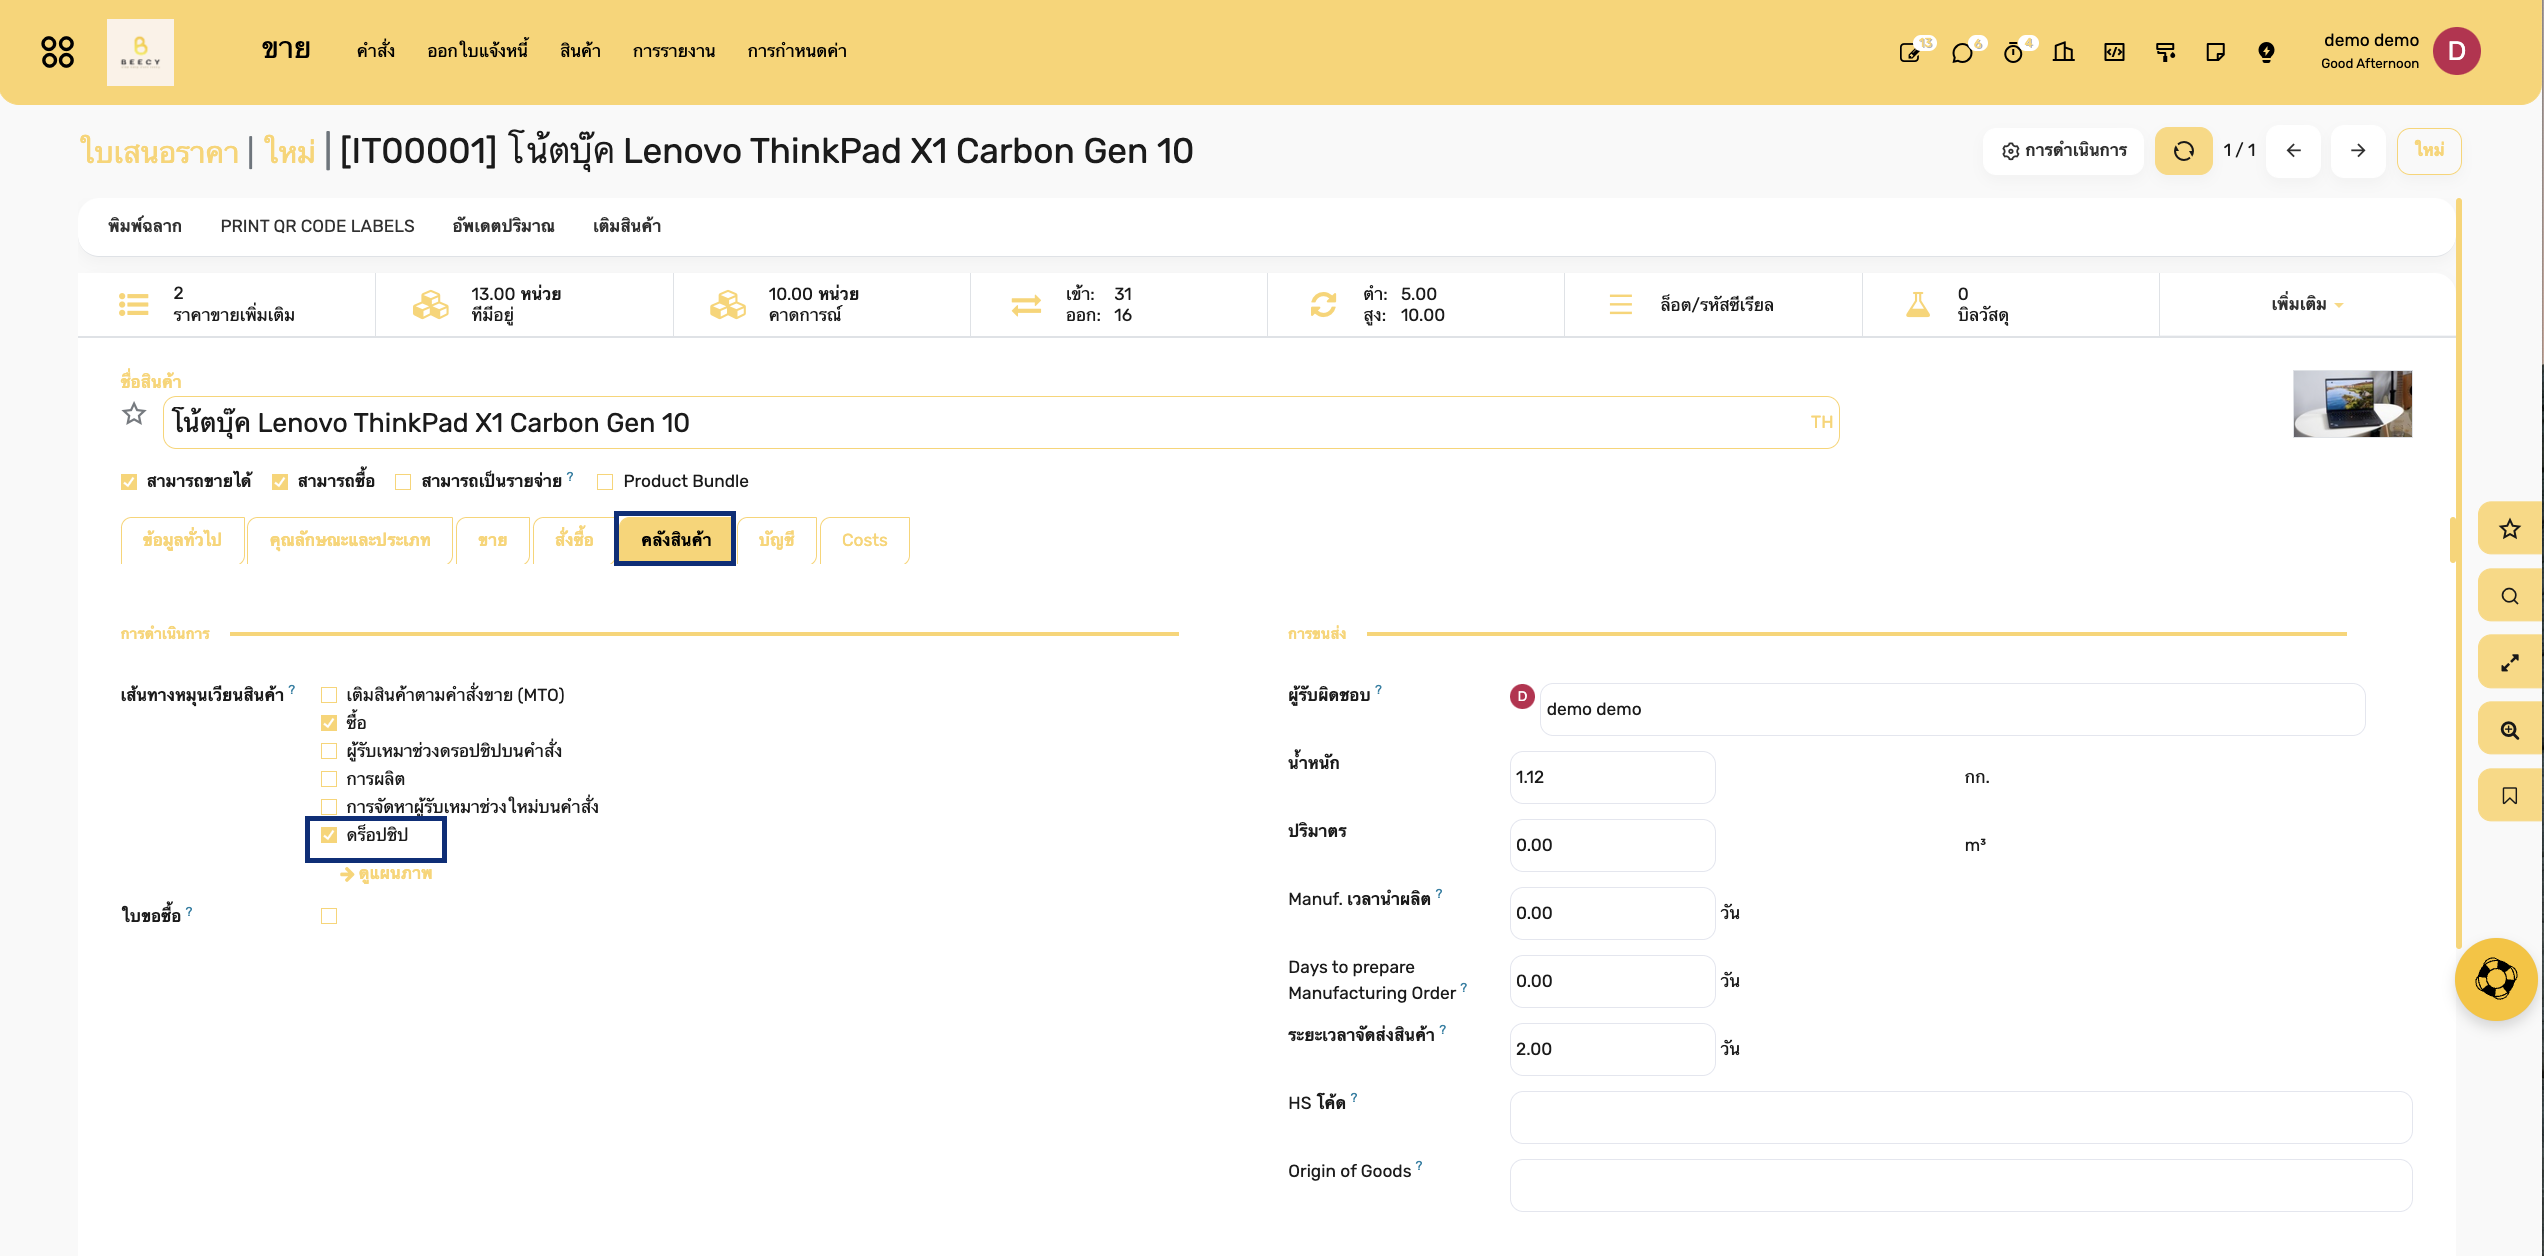The image size is (2544, 1256).
Task: Click the sticky note icon in header
Action: click(x=2216, y=52)
